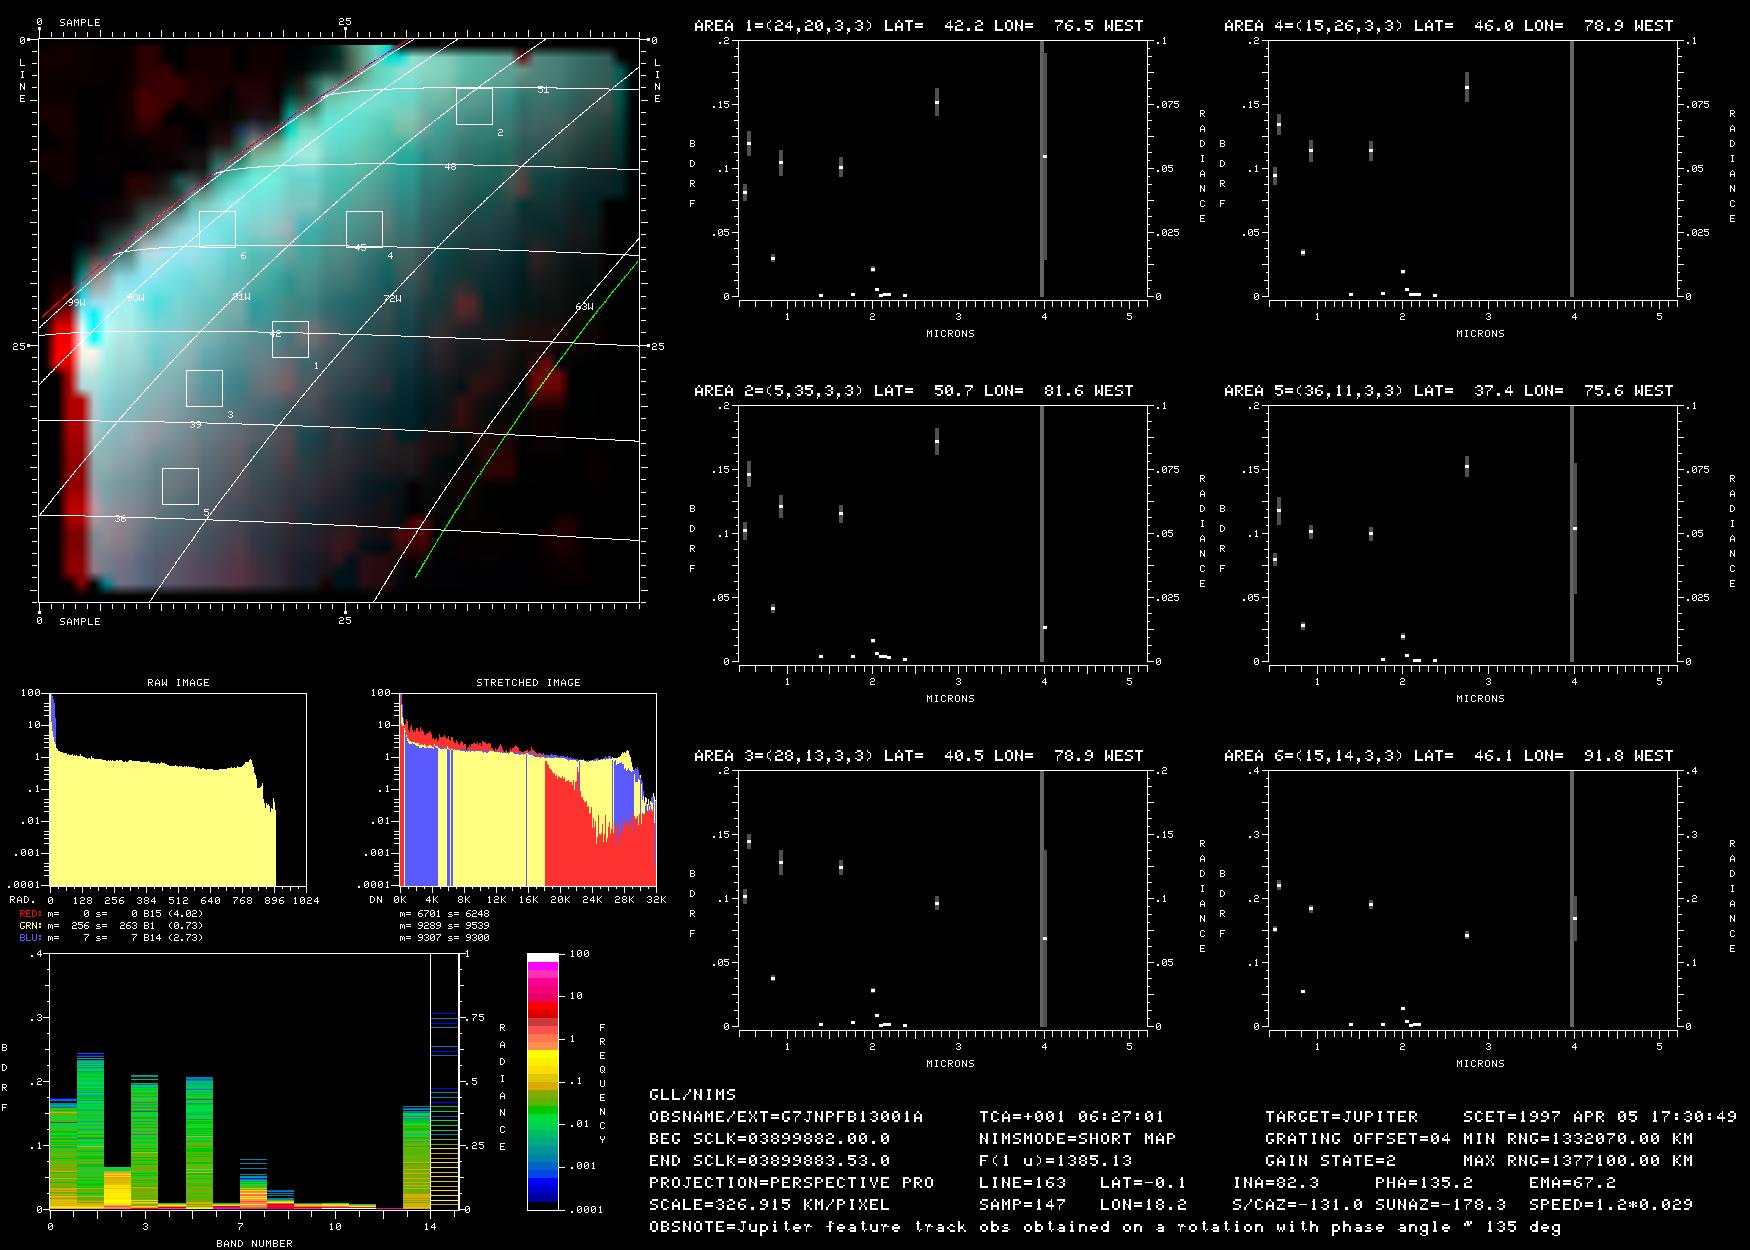
Task: Click the area box labeled 4 on image
Action: pyautogui.click(x=364, y=229)
